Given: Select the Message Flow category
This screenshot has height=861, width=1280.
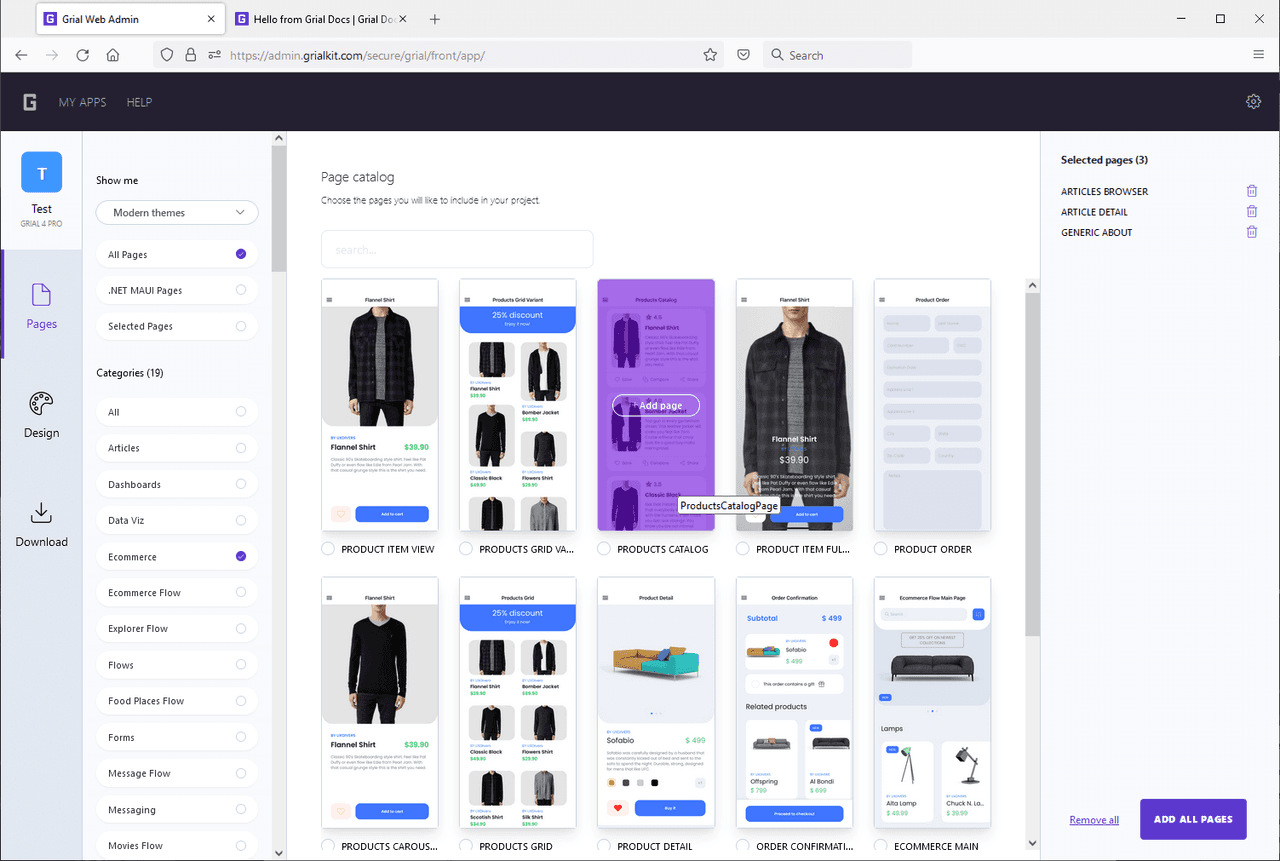Looking at the screenshot, I should pyautogui.click(x=177, y=774).
